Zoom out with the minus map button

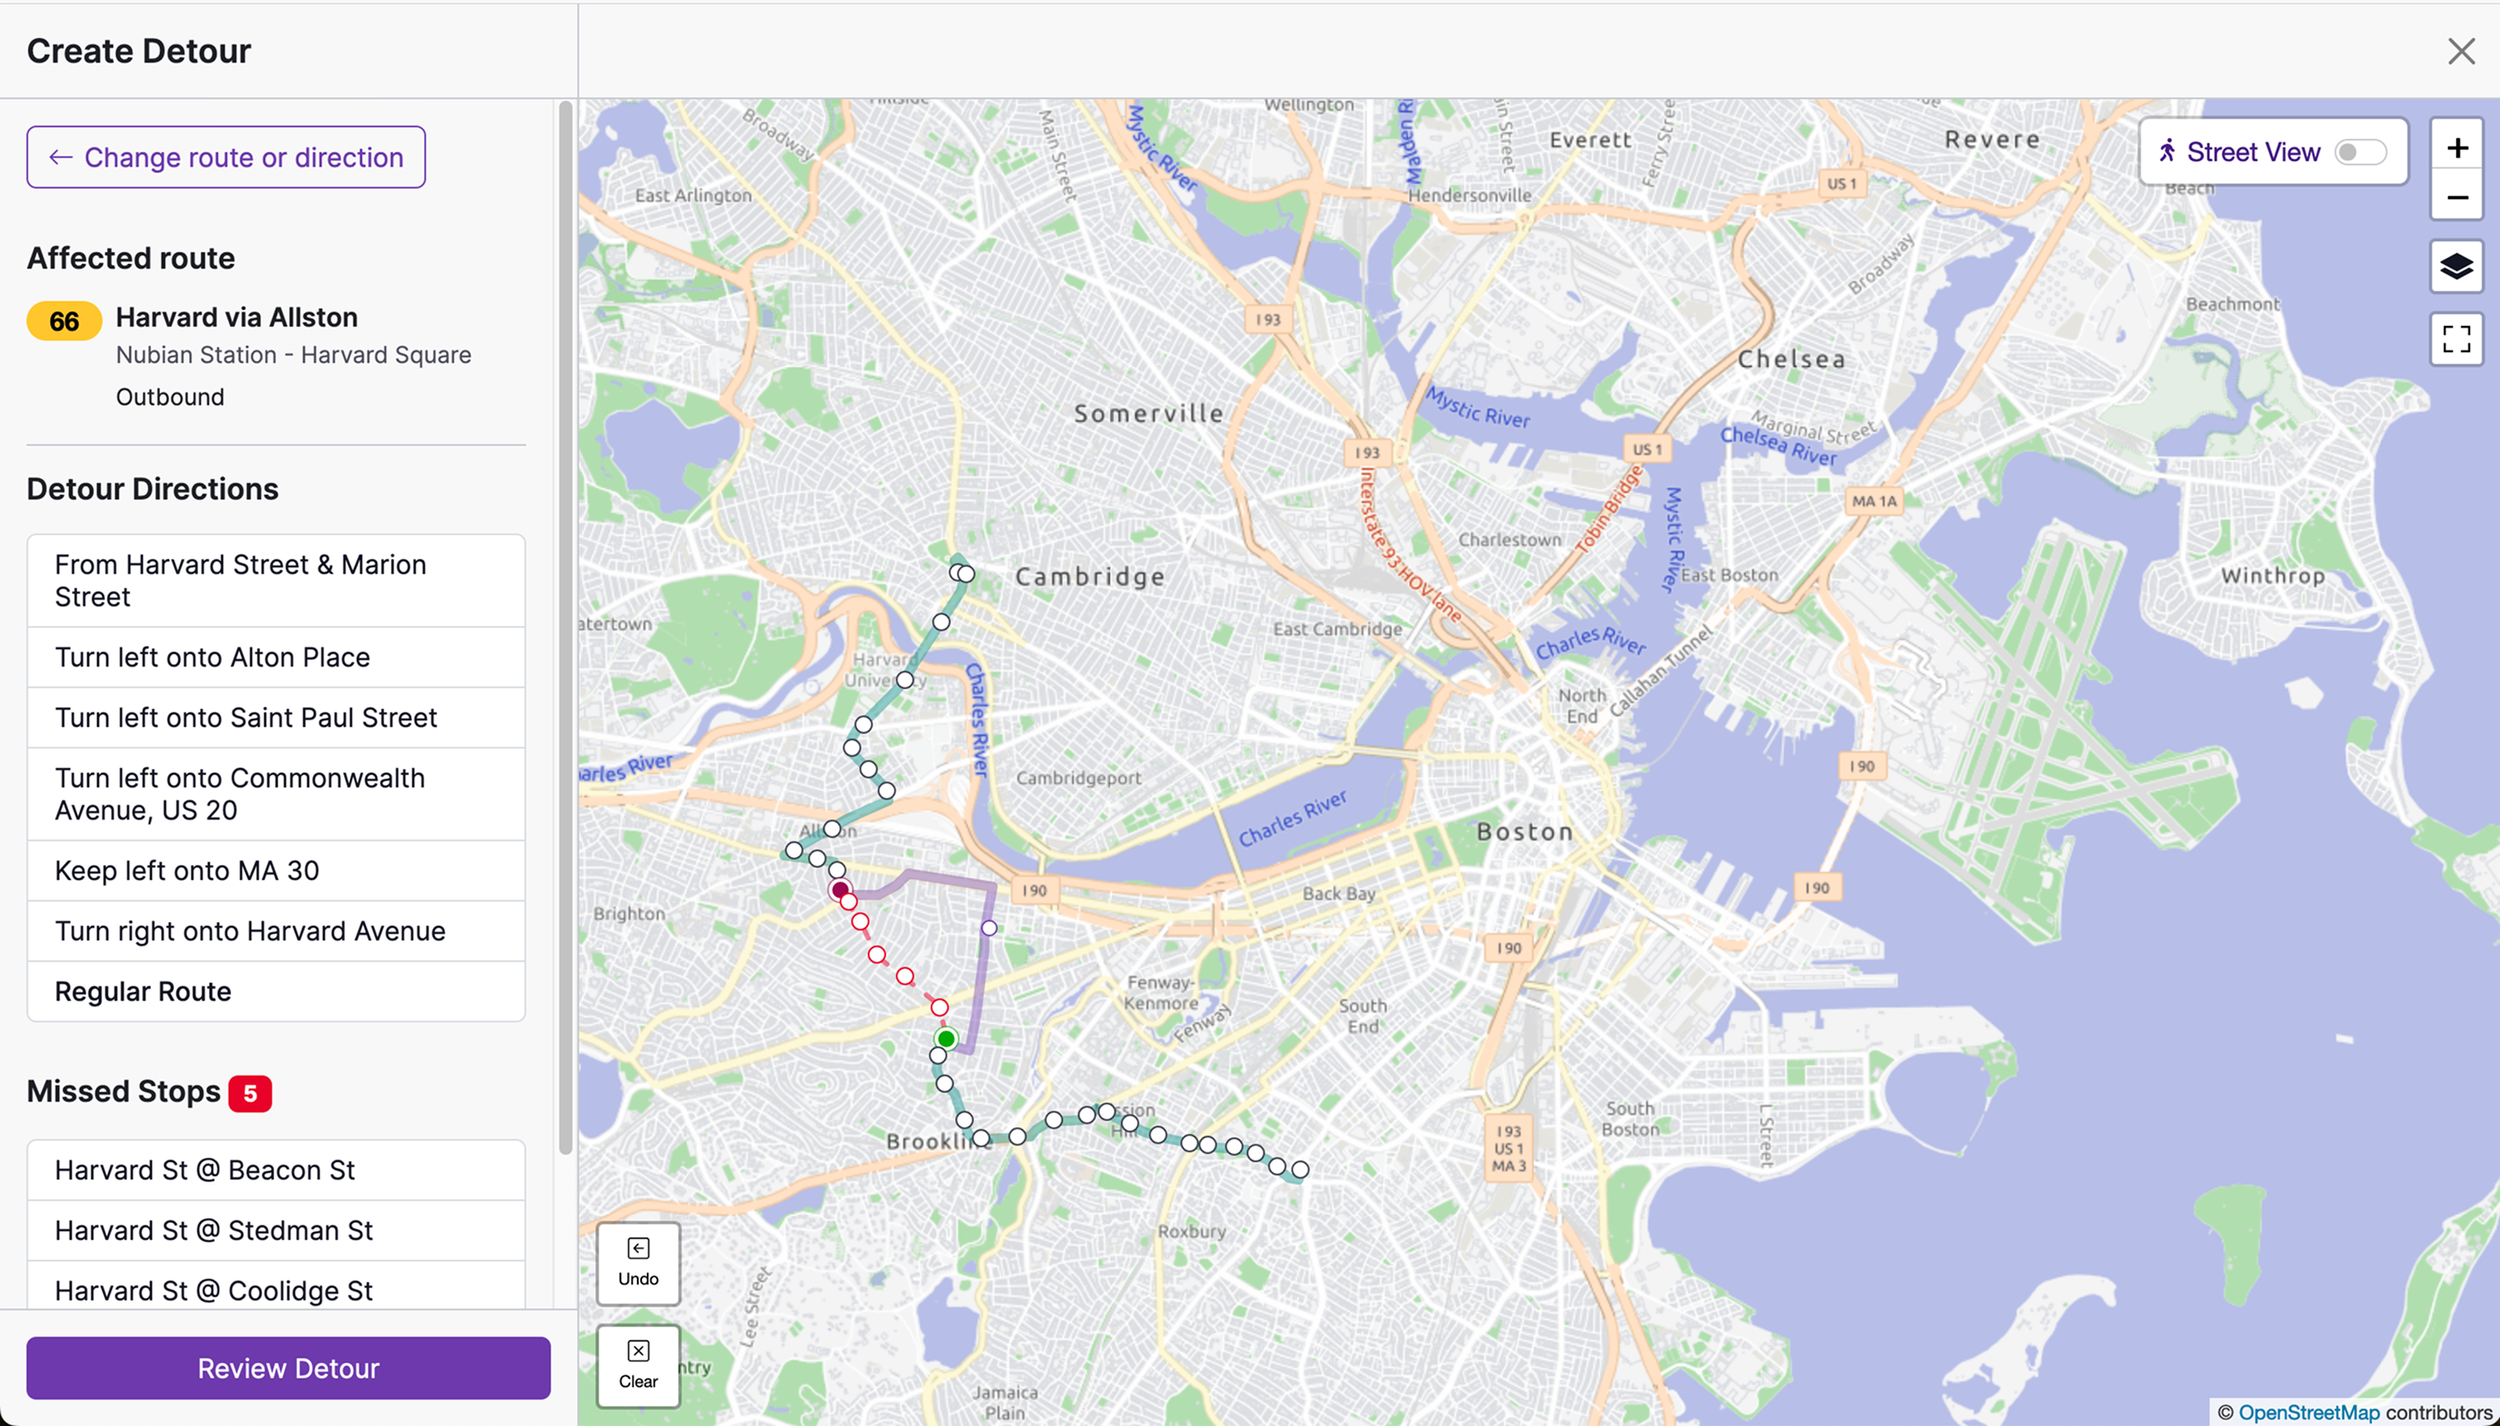pyautogui.click(x=2457, y=197)
